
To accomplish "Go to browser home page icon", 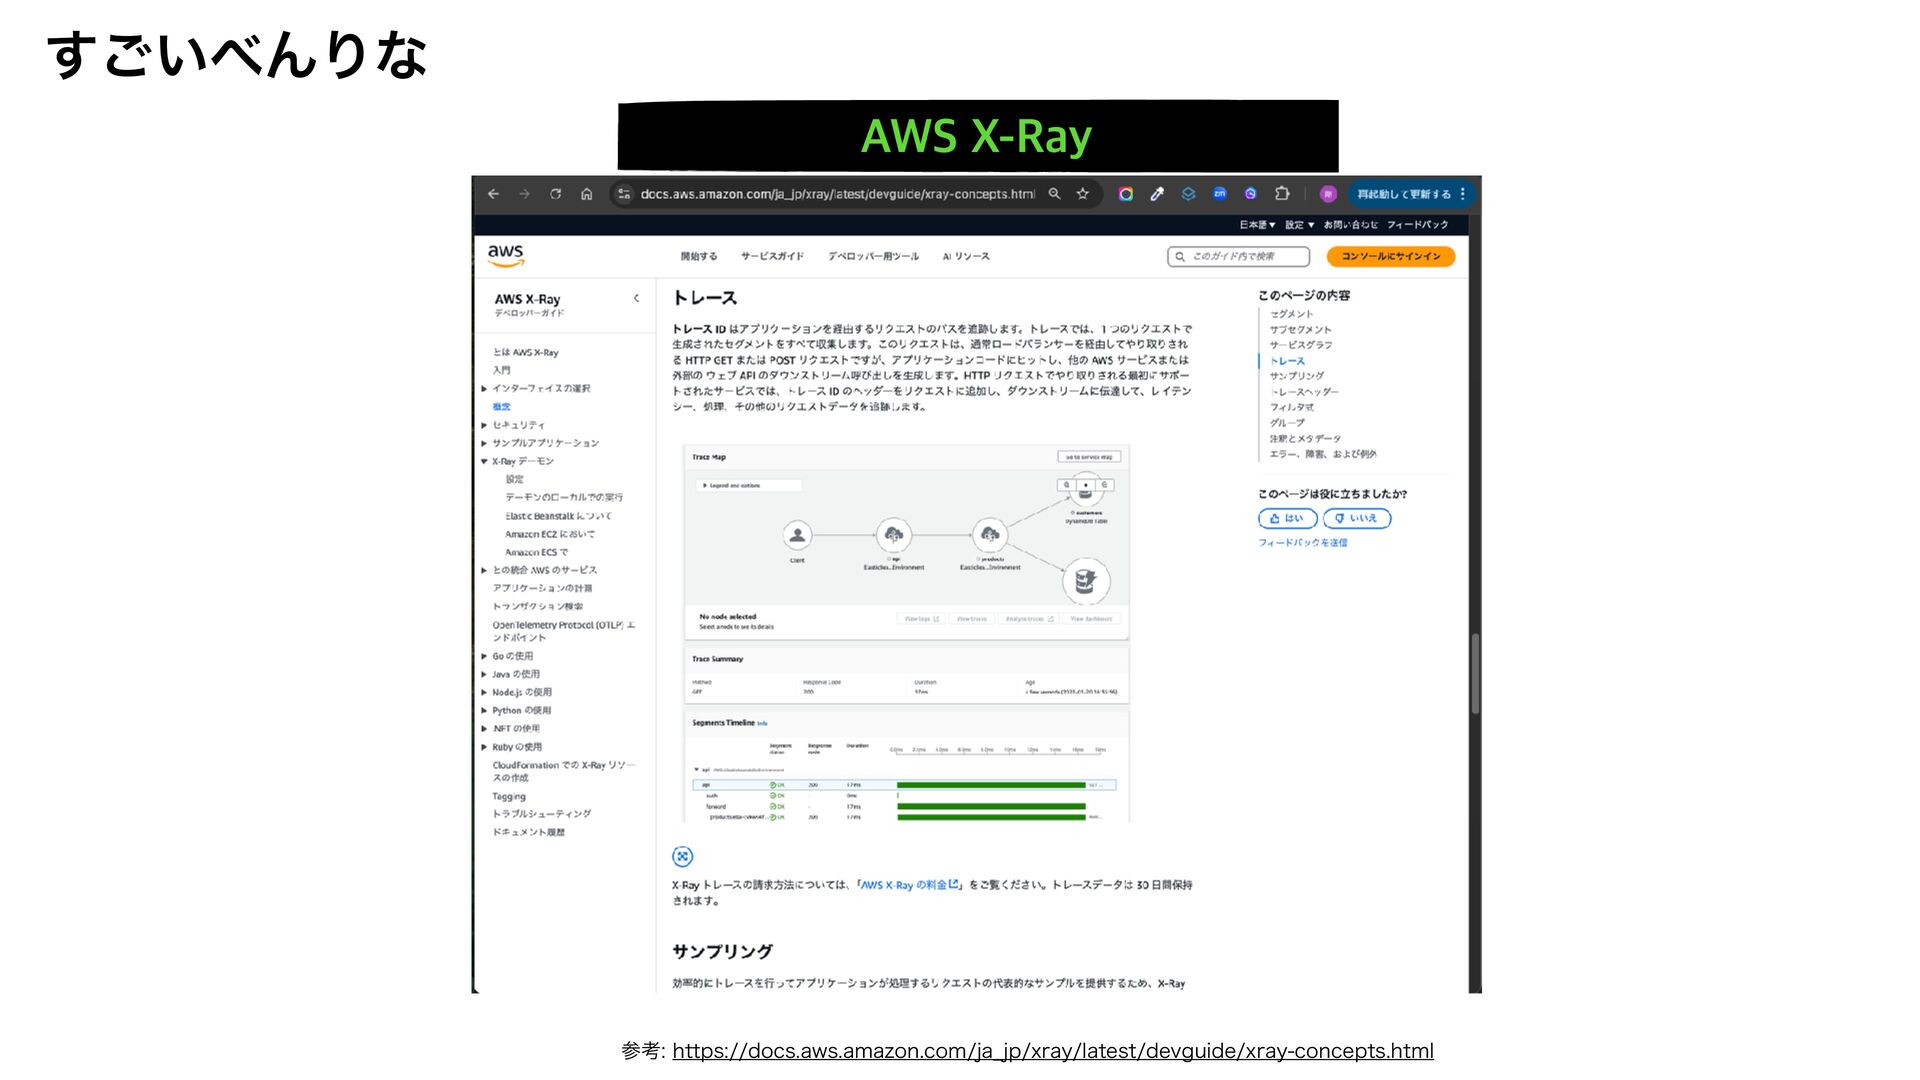I will point(587,194).
